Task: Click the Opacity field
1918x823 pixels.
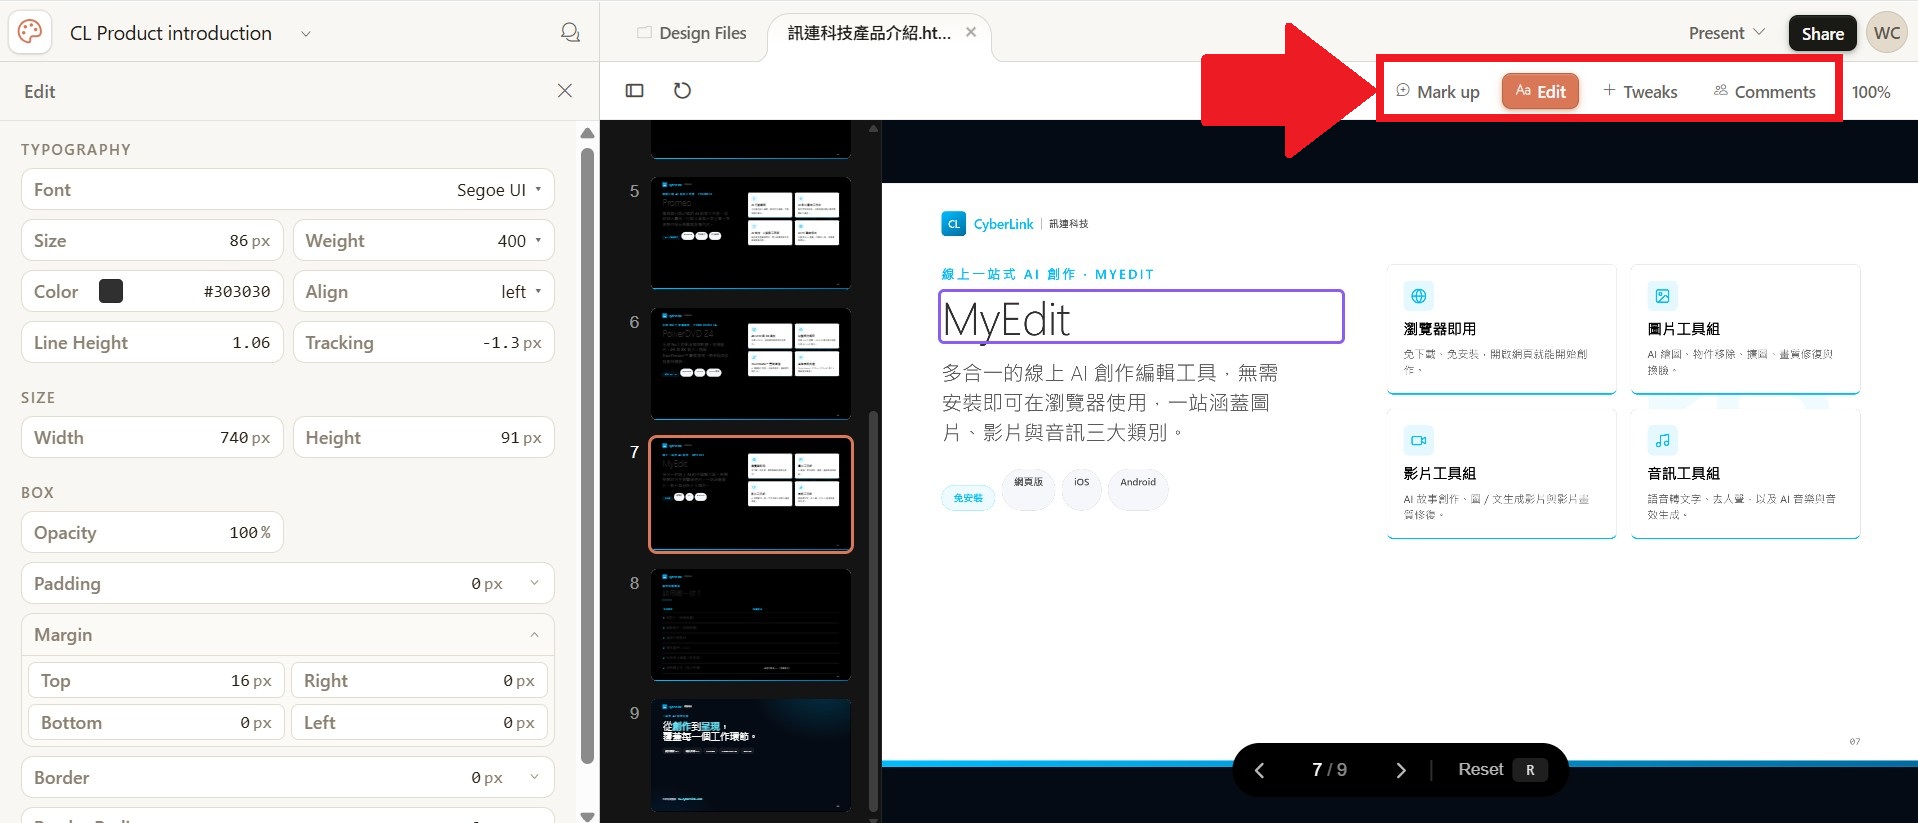Action: [x=152, y=533]
